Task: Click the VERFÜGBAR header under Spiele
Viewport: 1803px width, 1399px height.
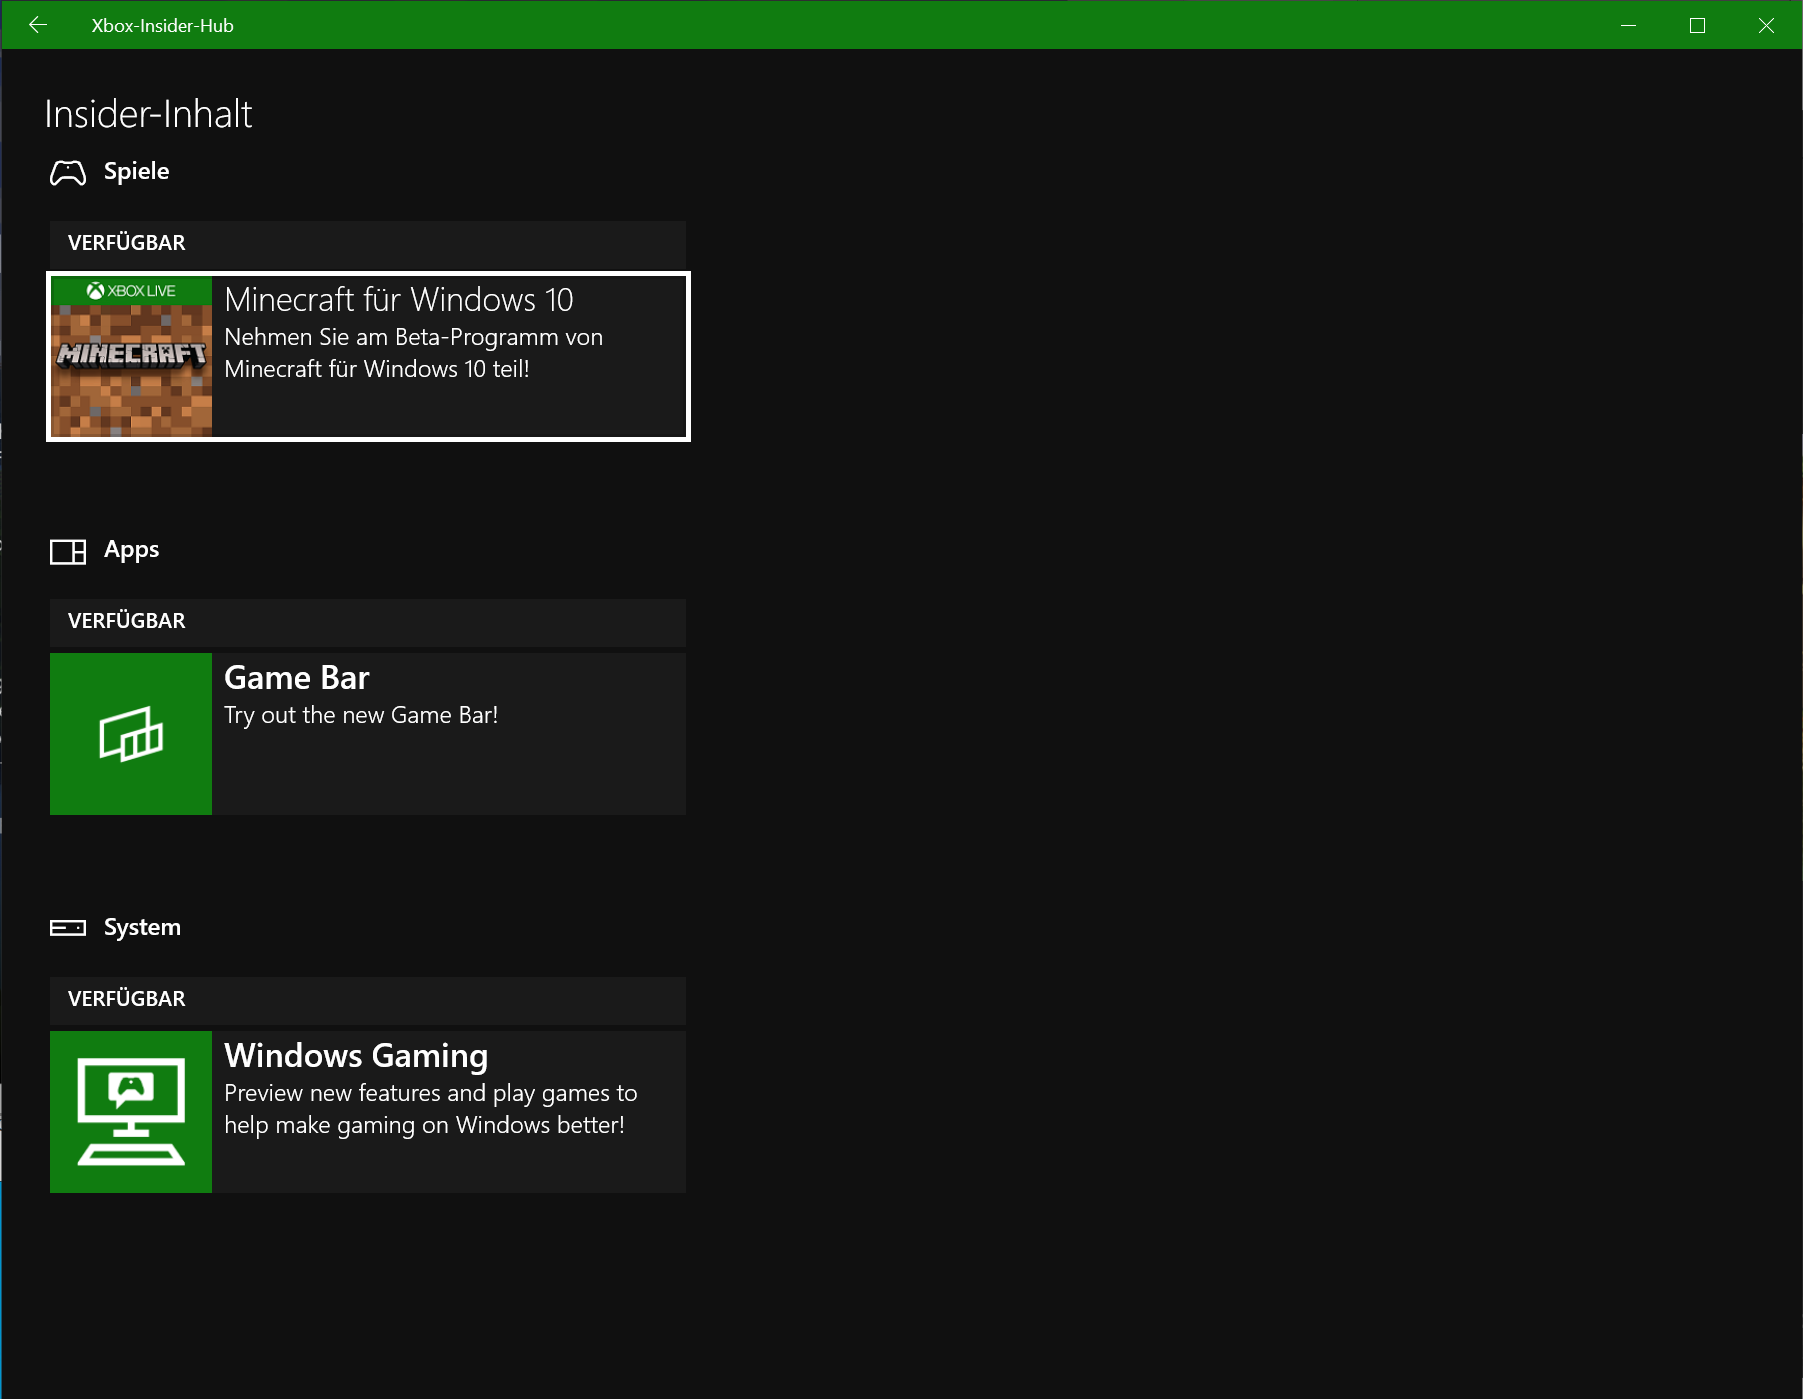Action: (368, 243)
